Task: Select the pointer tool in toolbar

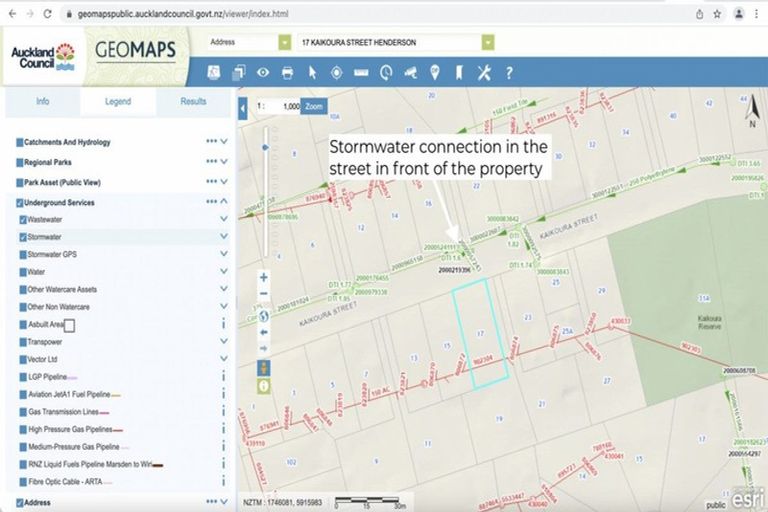Action: (312, 72)
